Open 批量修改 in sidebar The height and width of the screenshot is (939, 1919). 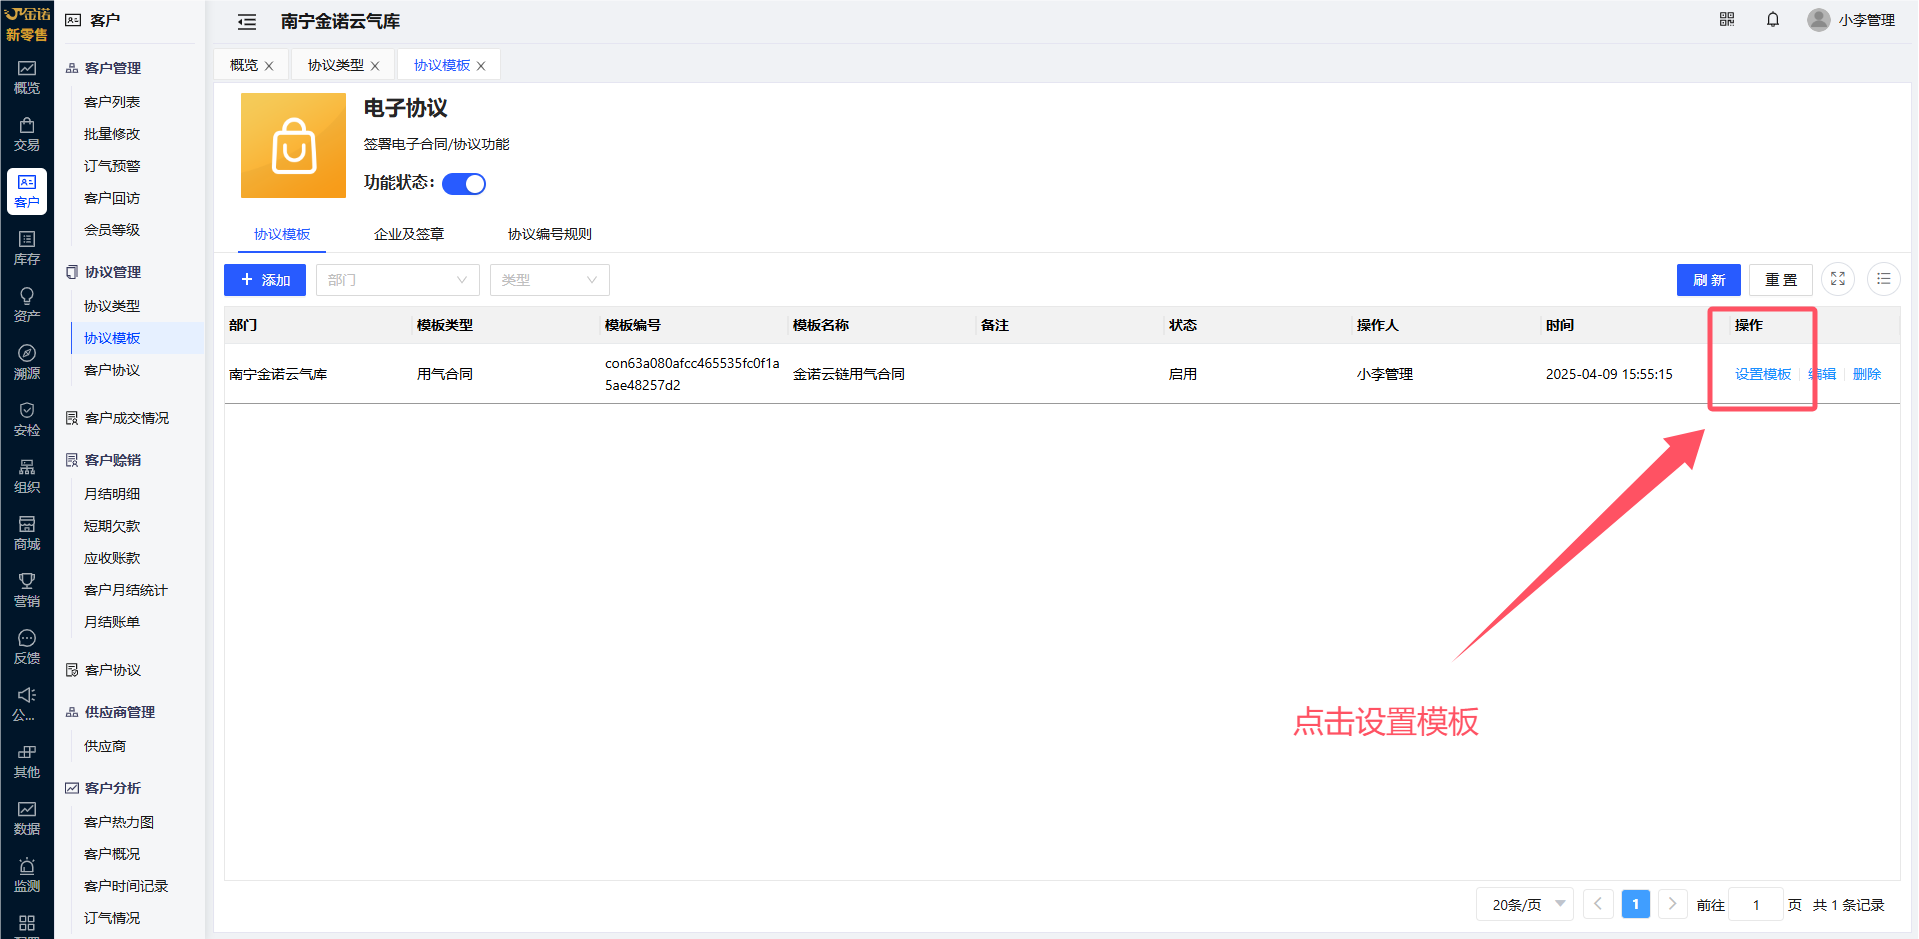[x=112, y=134]
